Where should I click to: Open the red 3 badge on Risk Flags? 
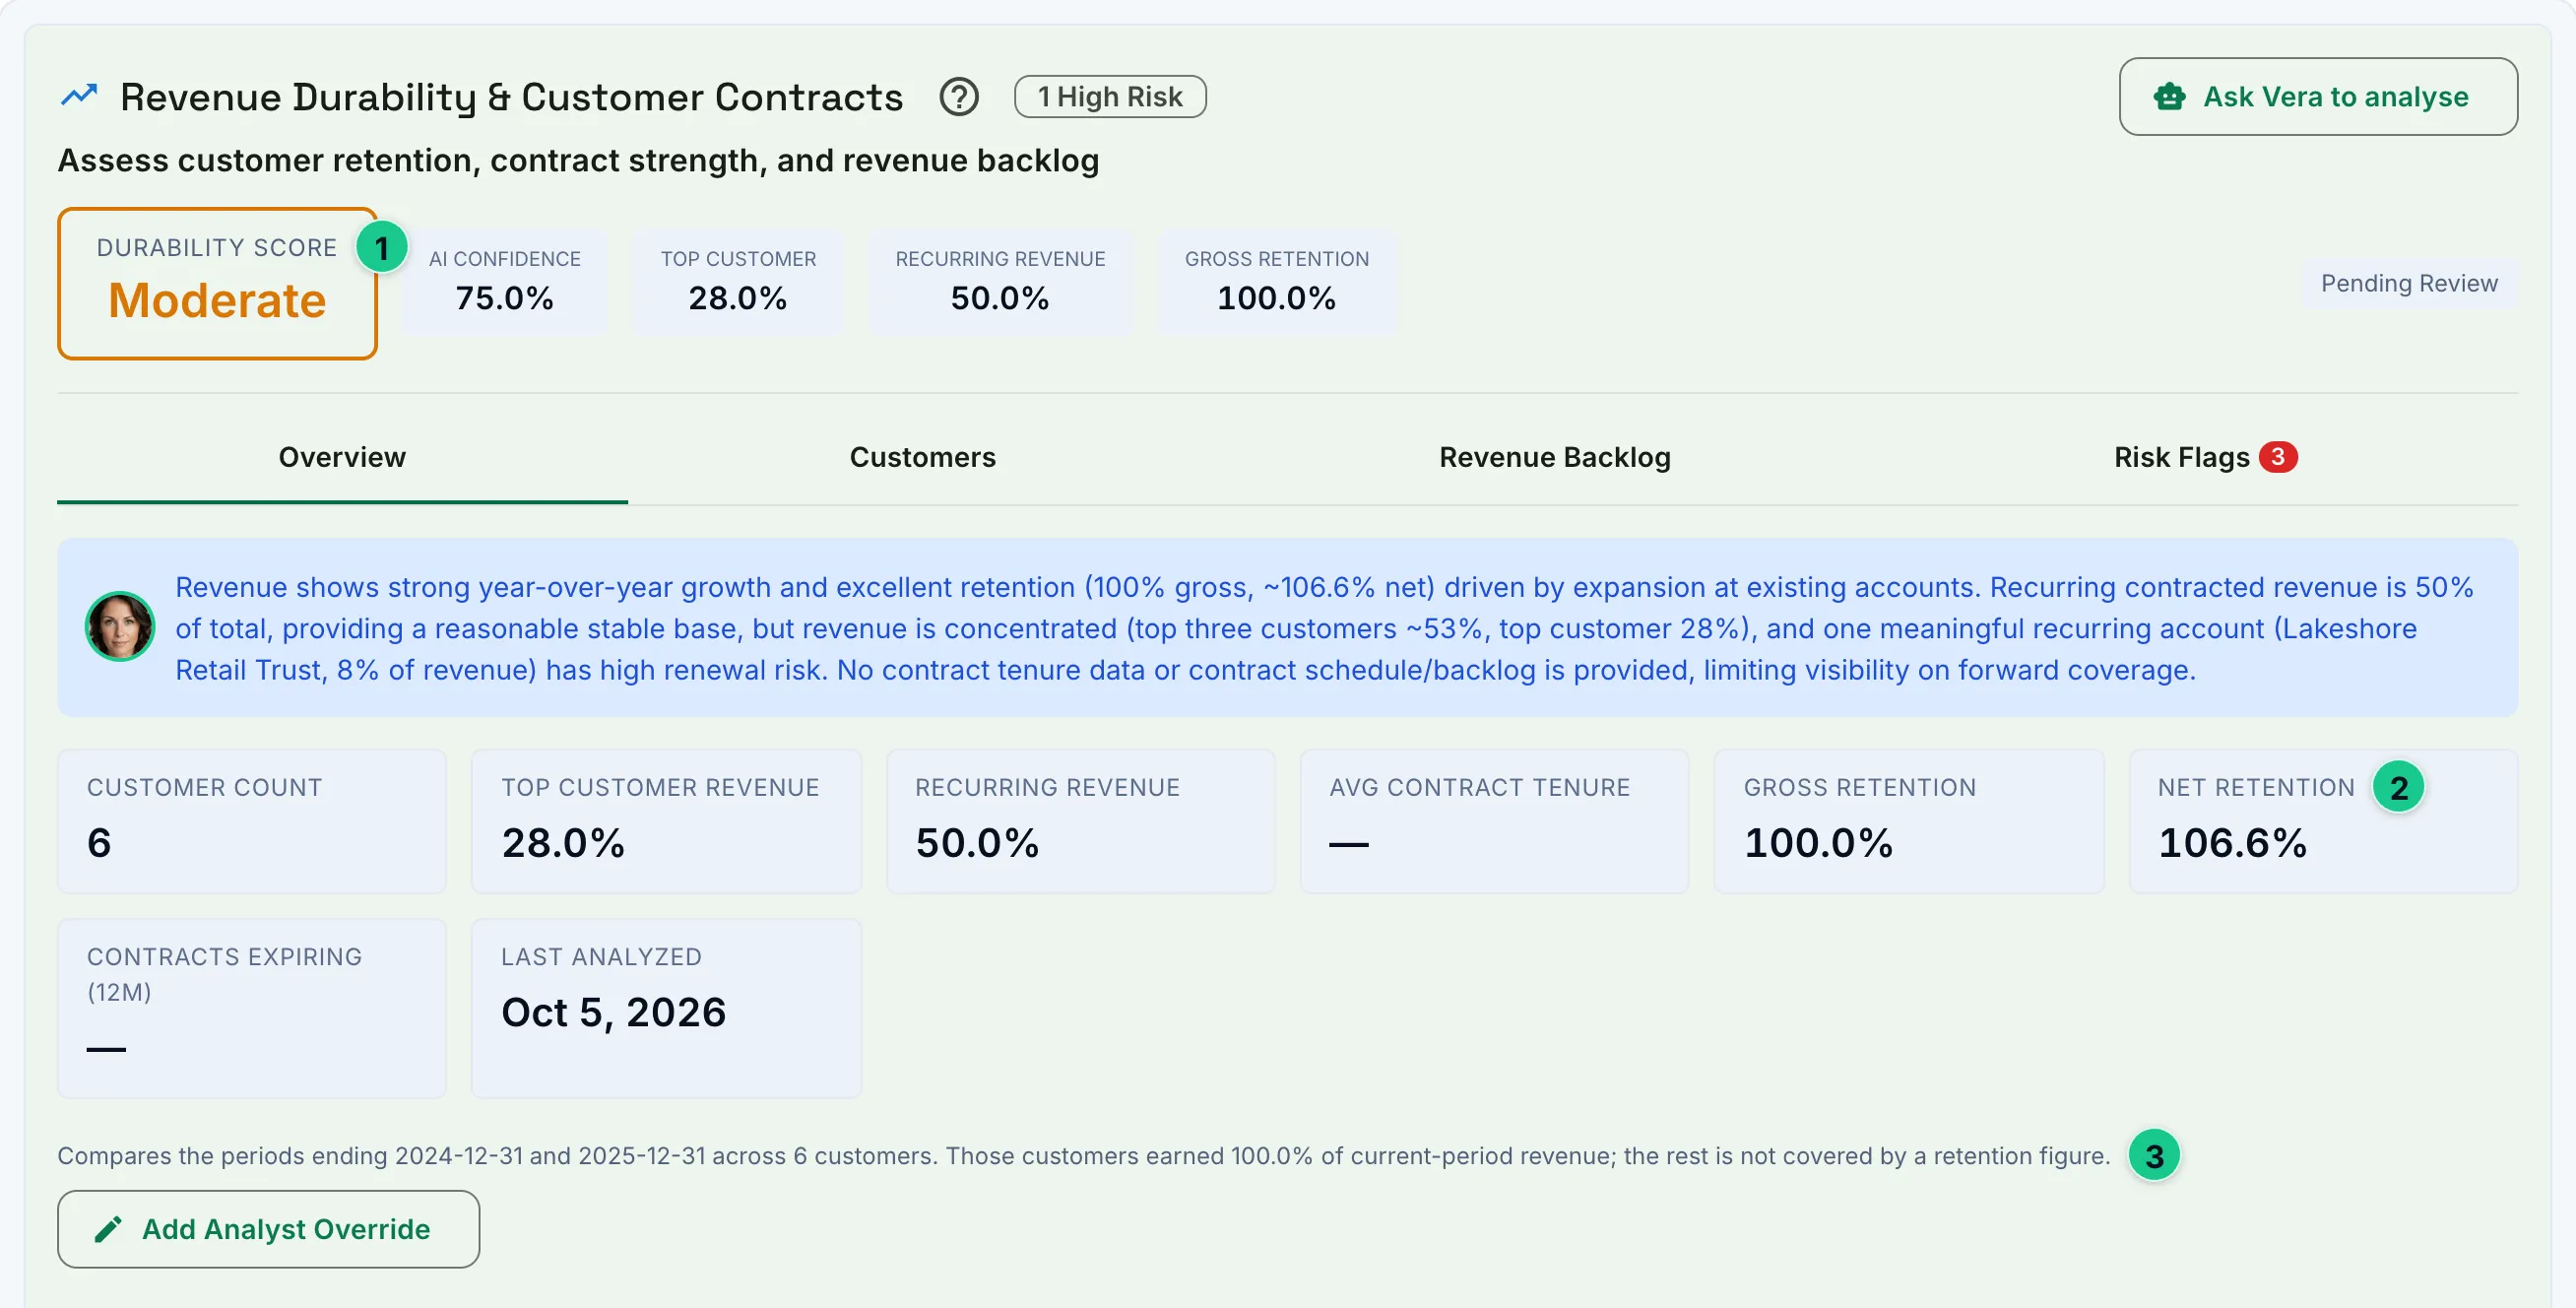click(x=2277, y=457)
